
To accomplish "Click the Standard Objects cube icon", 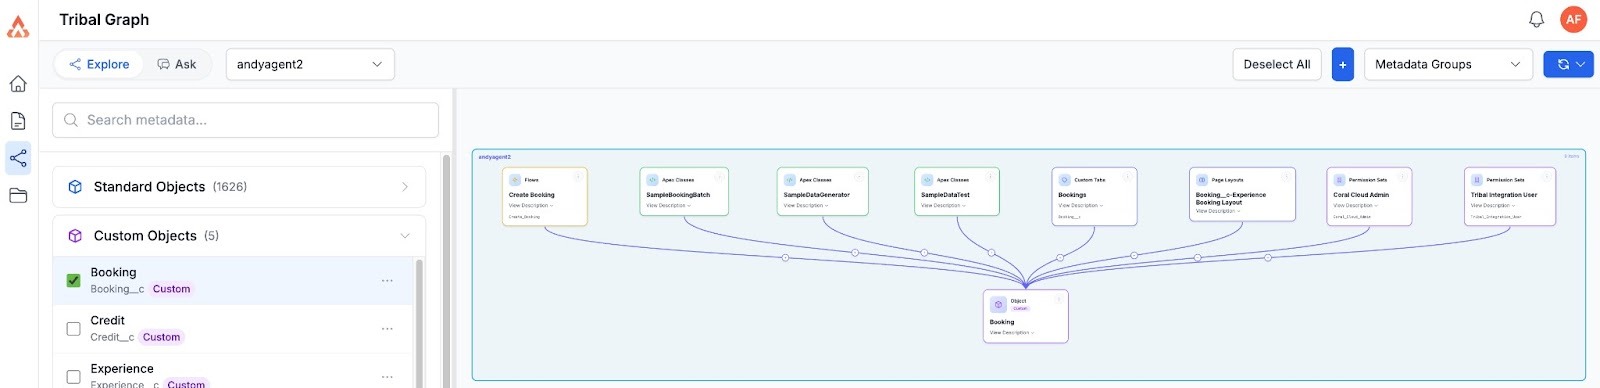I will click(x=75, y=187).
